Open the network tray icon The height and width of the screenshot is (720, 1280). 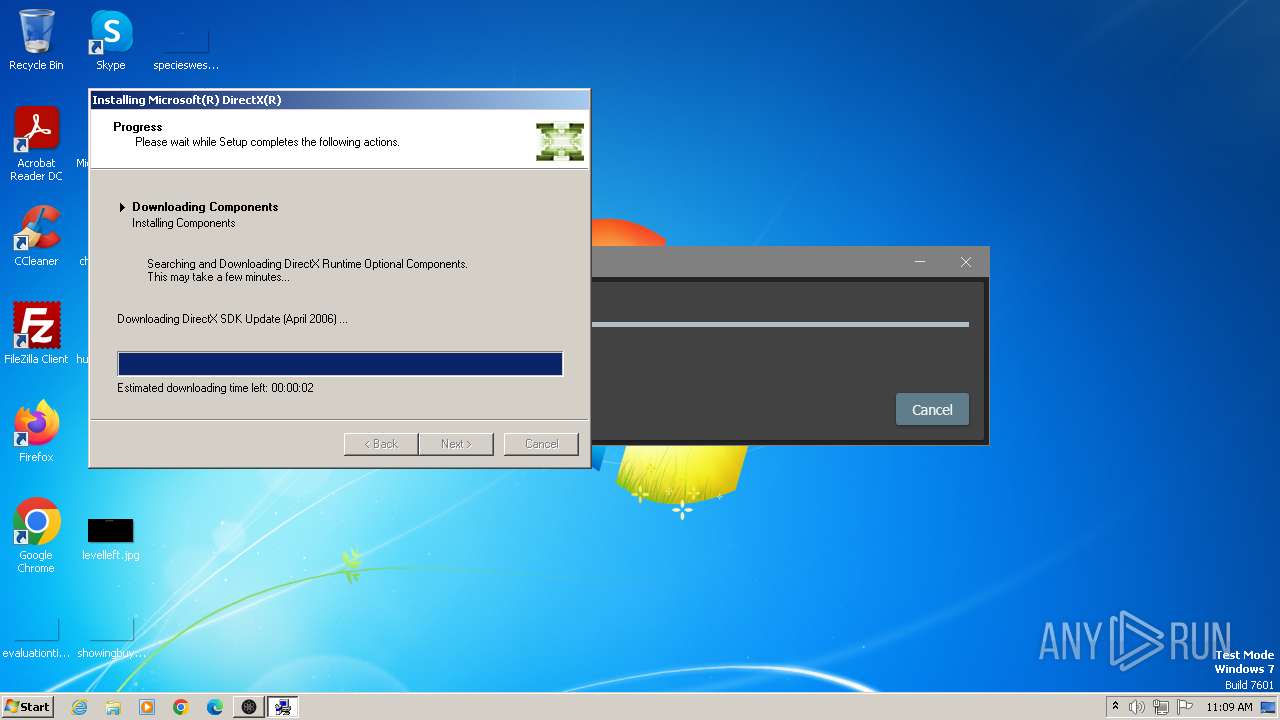click(x=1161, y=707)
